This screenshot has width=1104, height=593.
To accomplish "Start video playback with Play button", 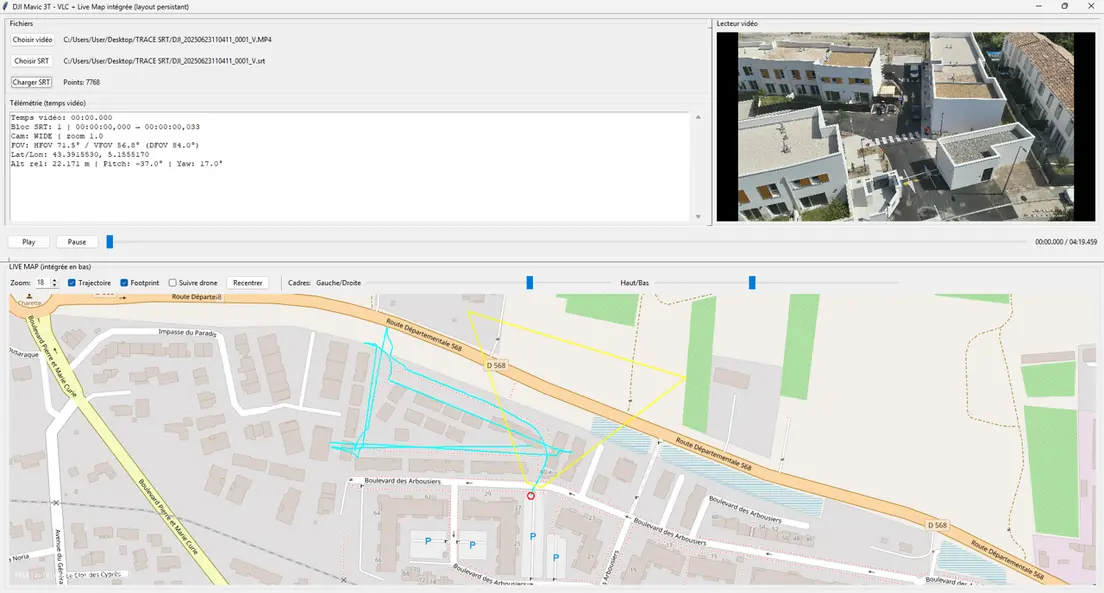I will click(x=29, y=242).
